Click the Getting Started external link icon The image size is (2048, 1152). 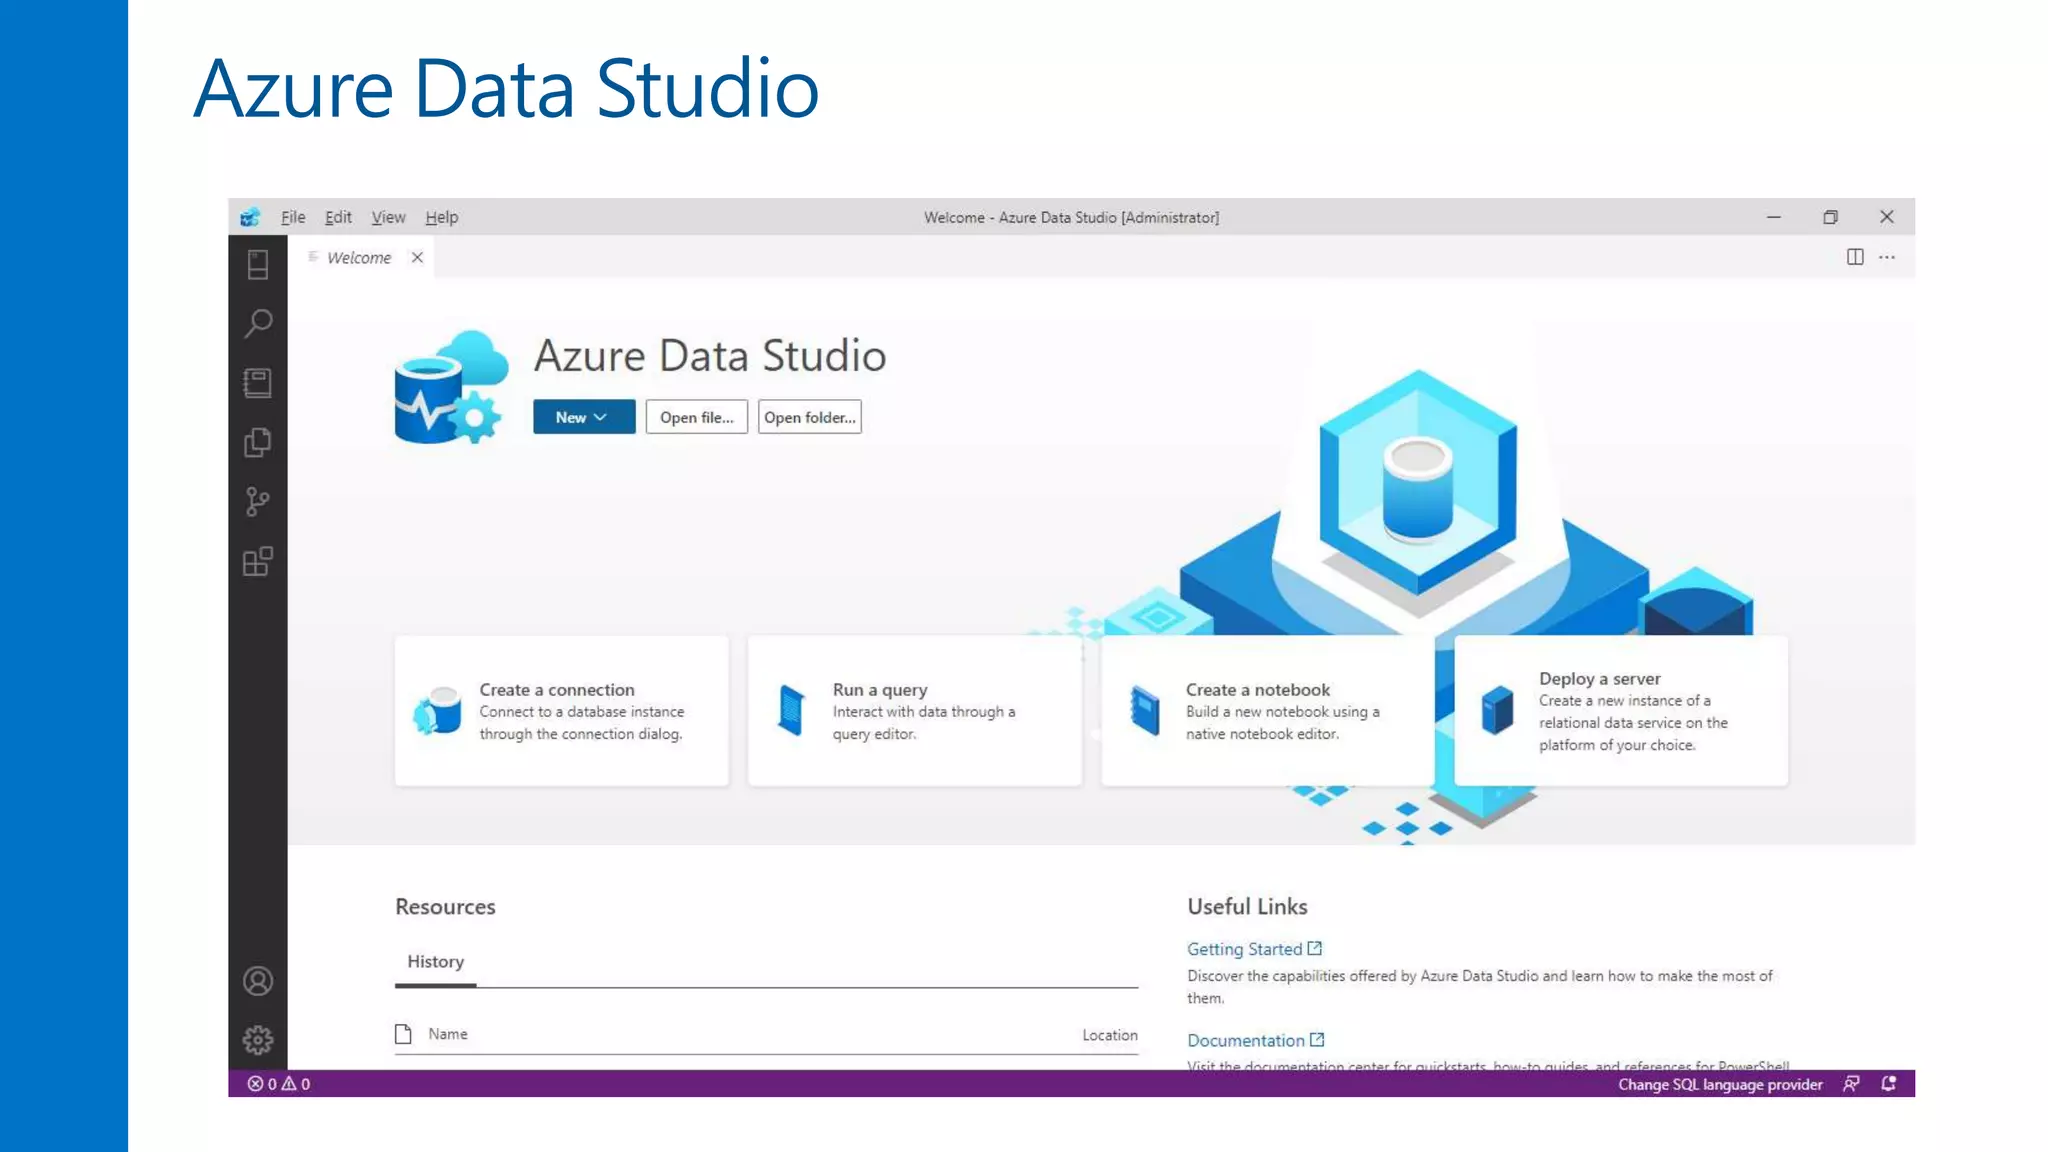pos(1315,948)
